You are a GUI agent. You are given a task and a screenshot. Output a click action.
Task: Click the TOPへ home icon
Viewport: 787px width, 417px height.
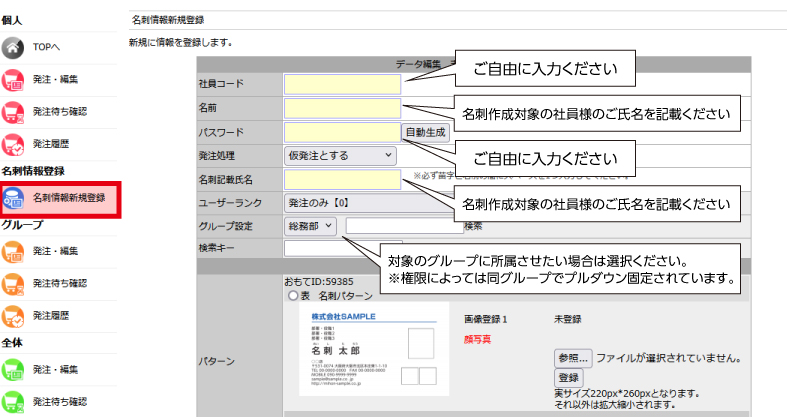click(14, 47)
